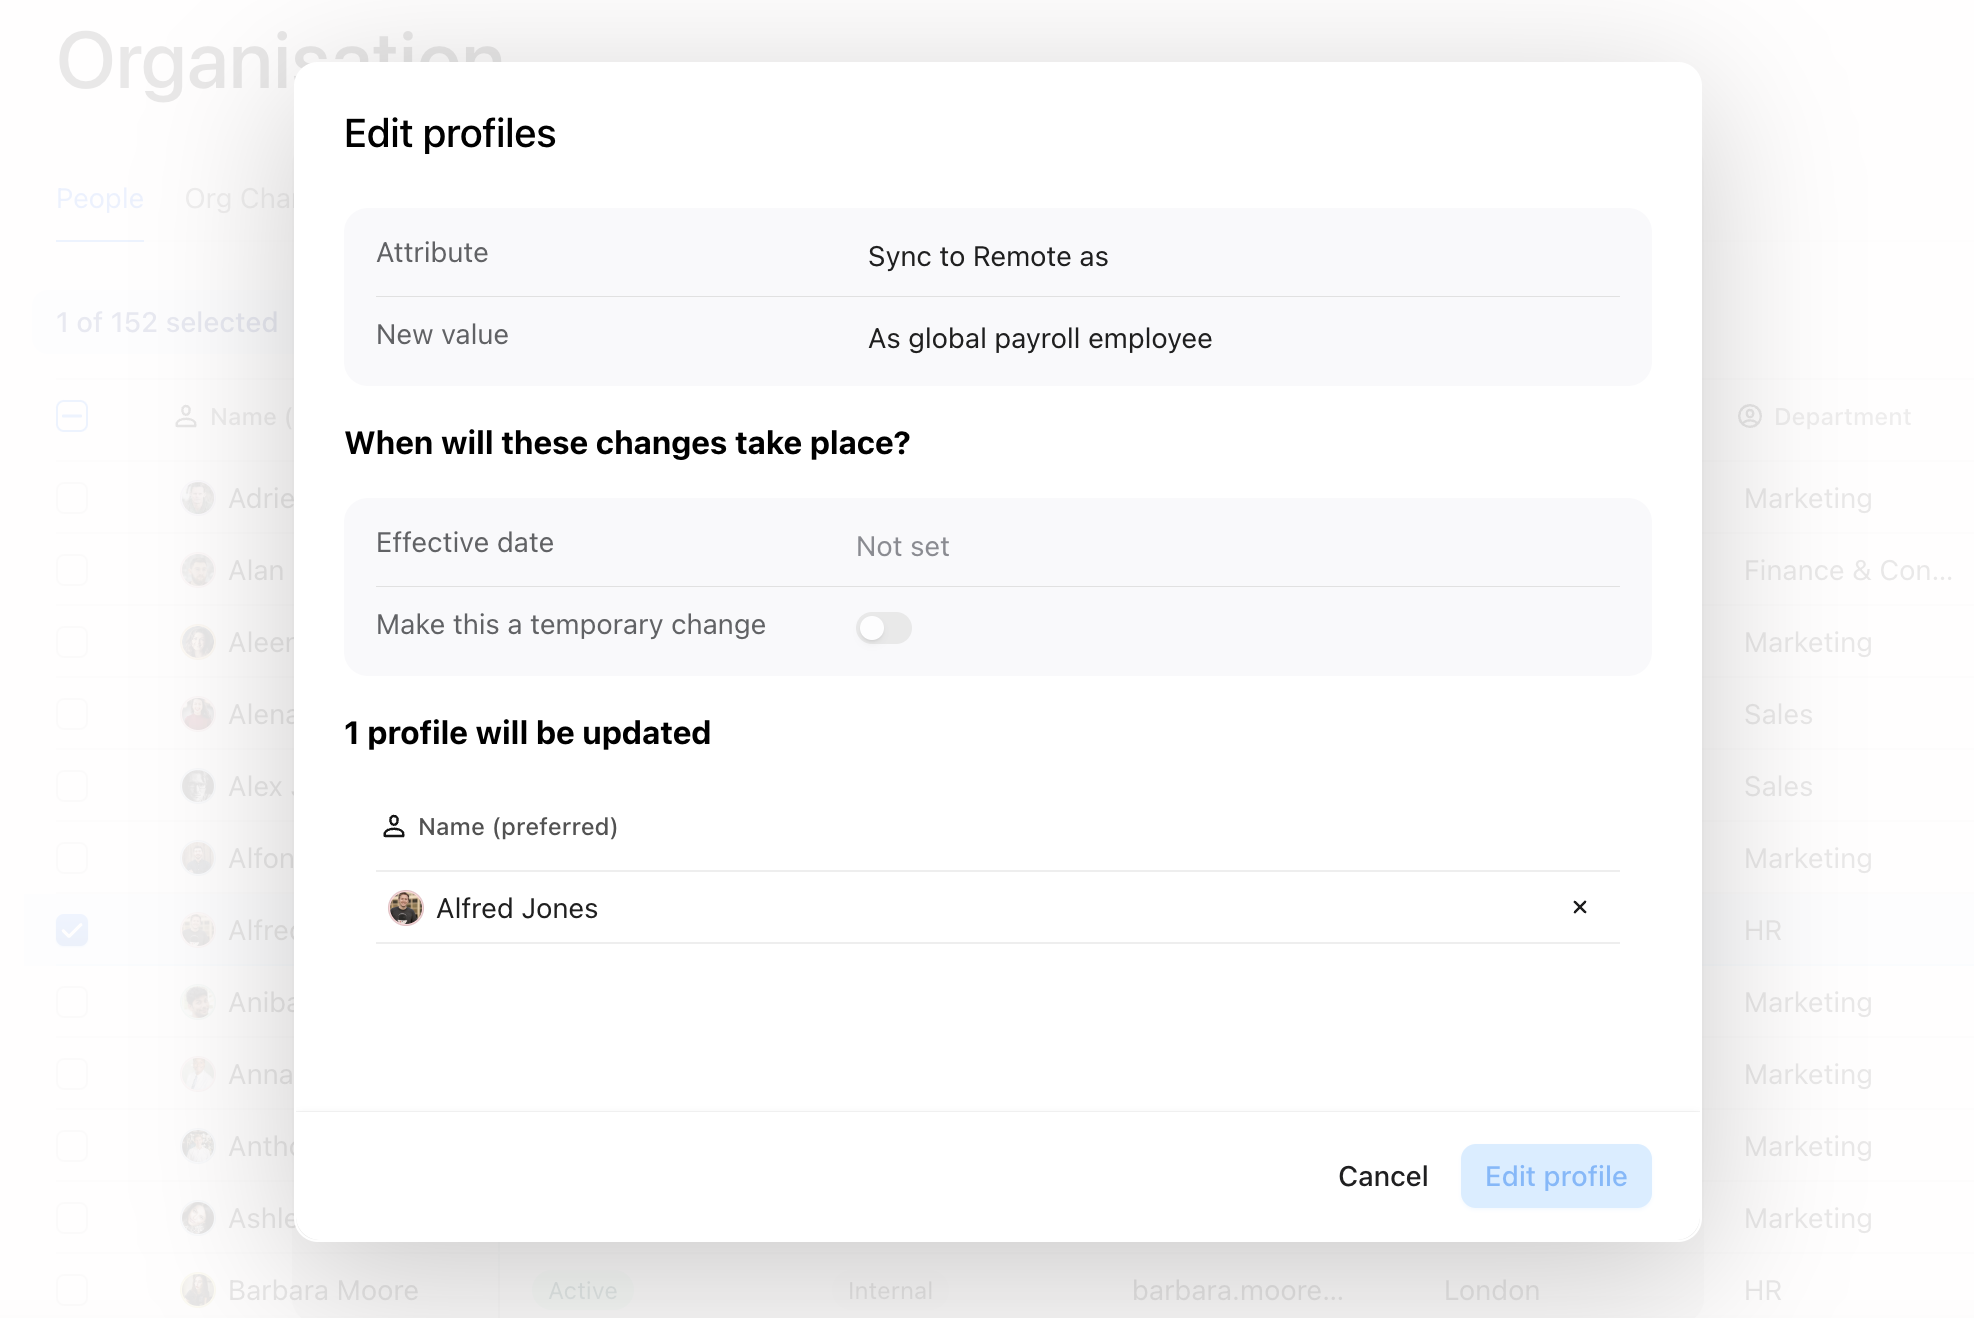
Task: Click the avatar beside Ashle row
Action: pyautogui.click(x=198, y=1218)
